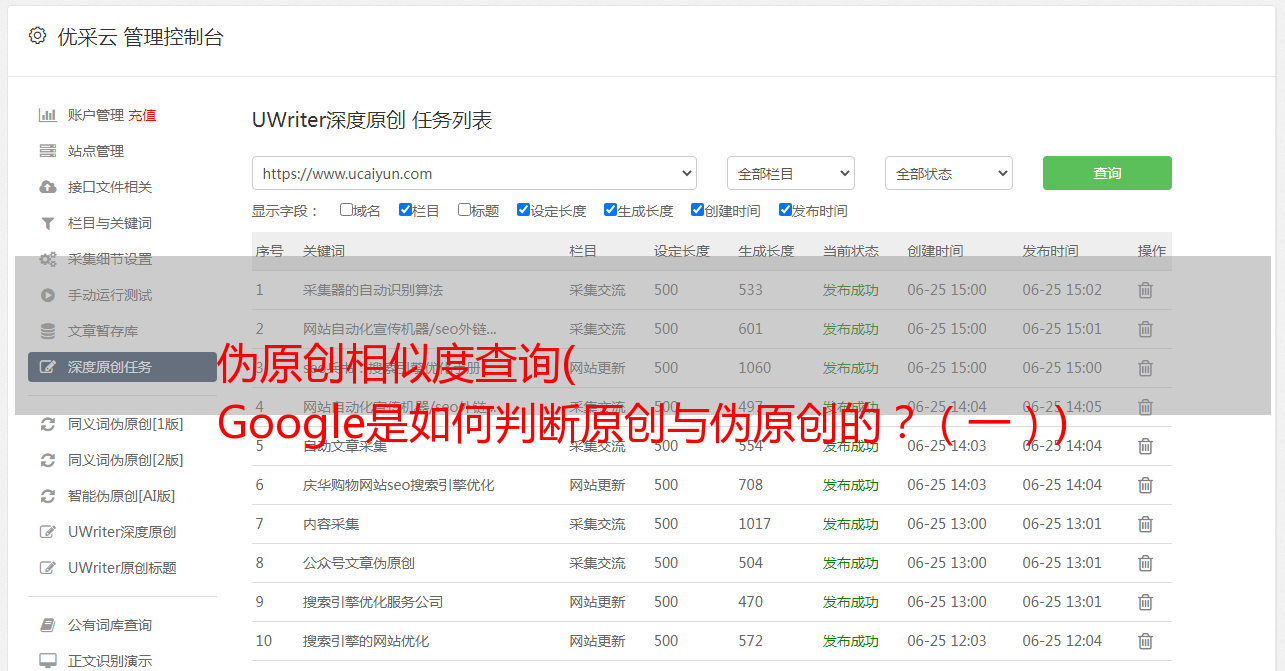
Task: Open 公有词库查询 link
Action: coord(110,625)
